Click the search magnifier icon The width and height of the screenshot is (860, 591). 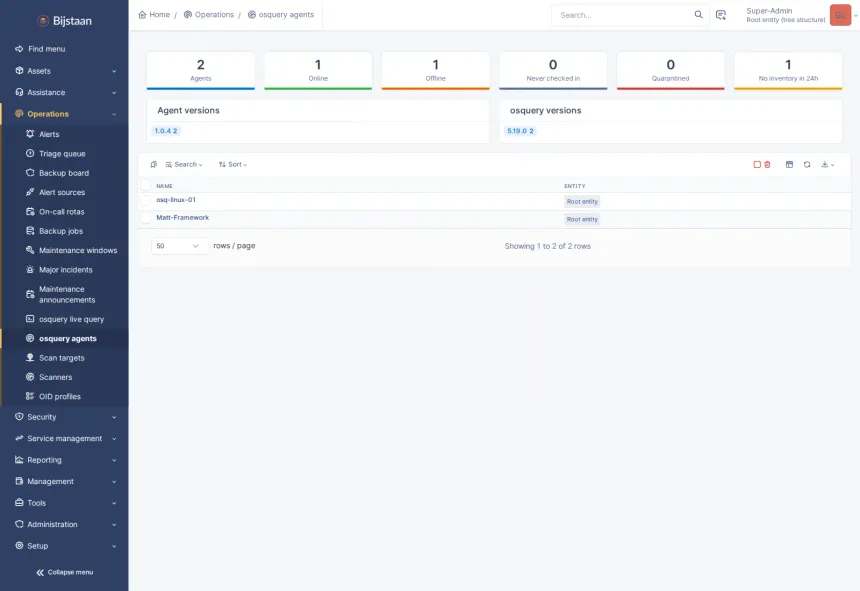coord(698,15)
